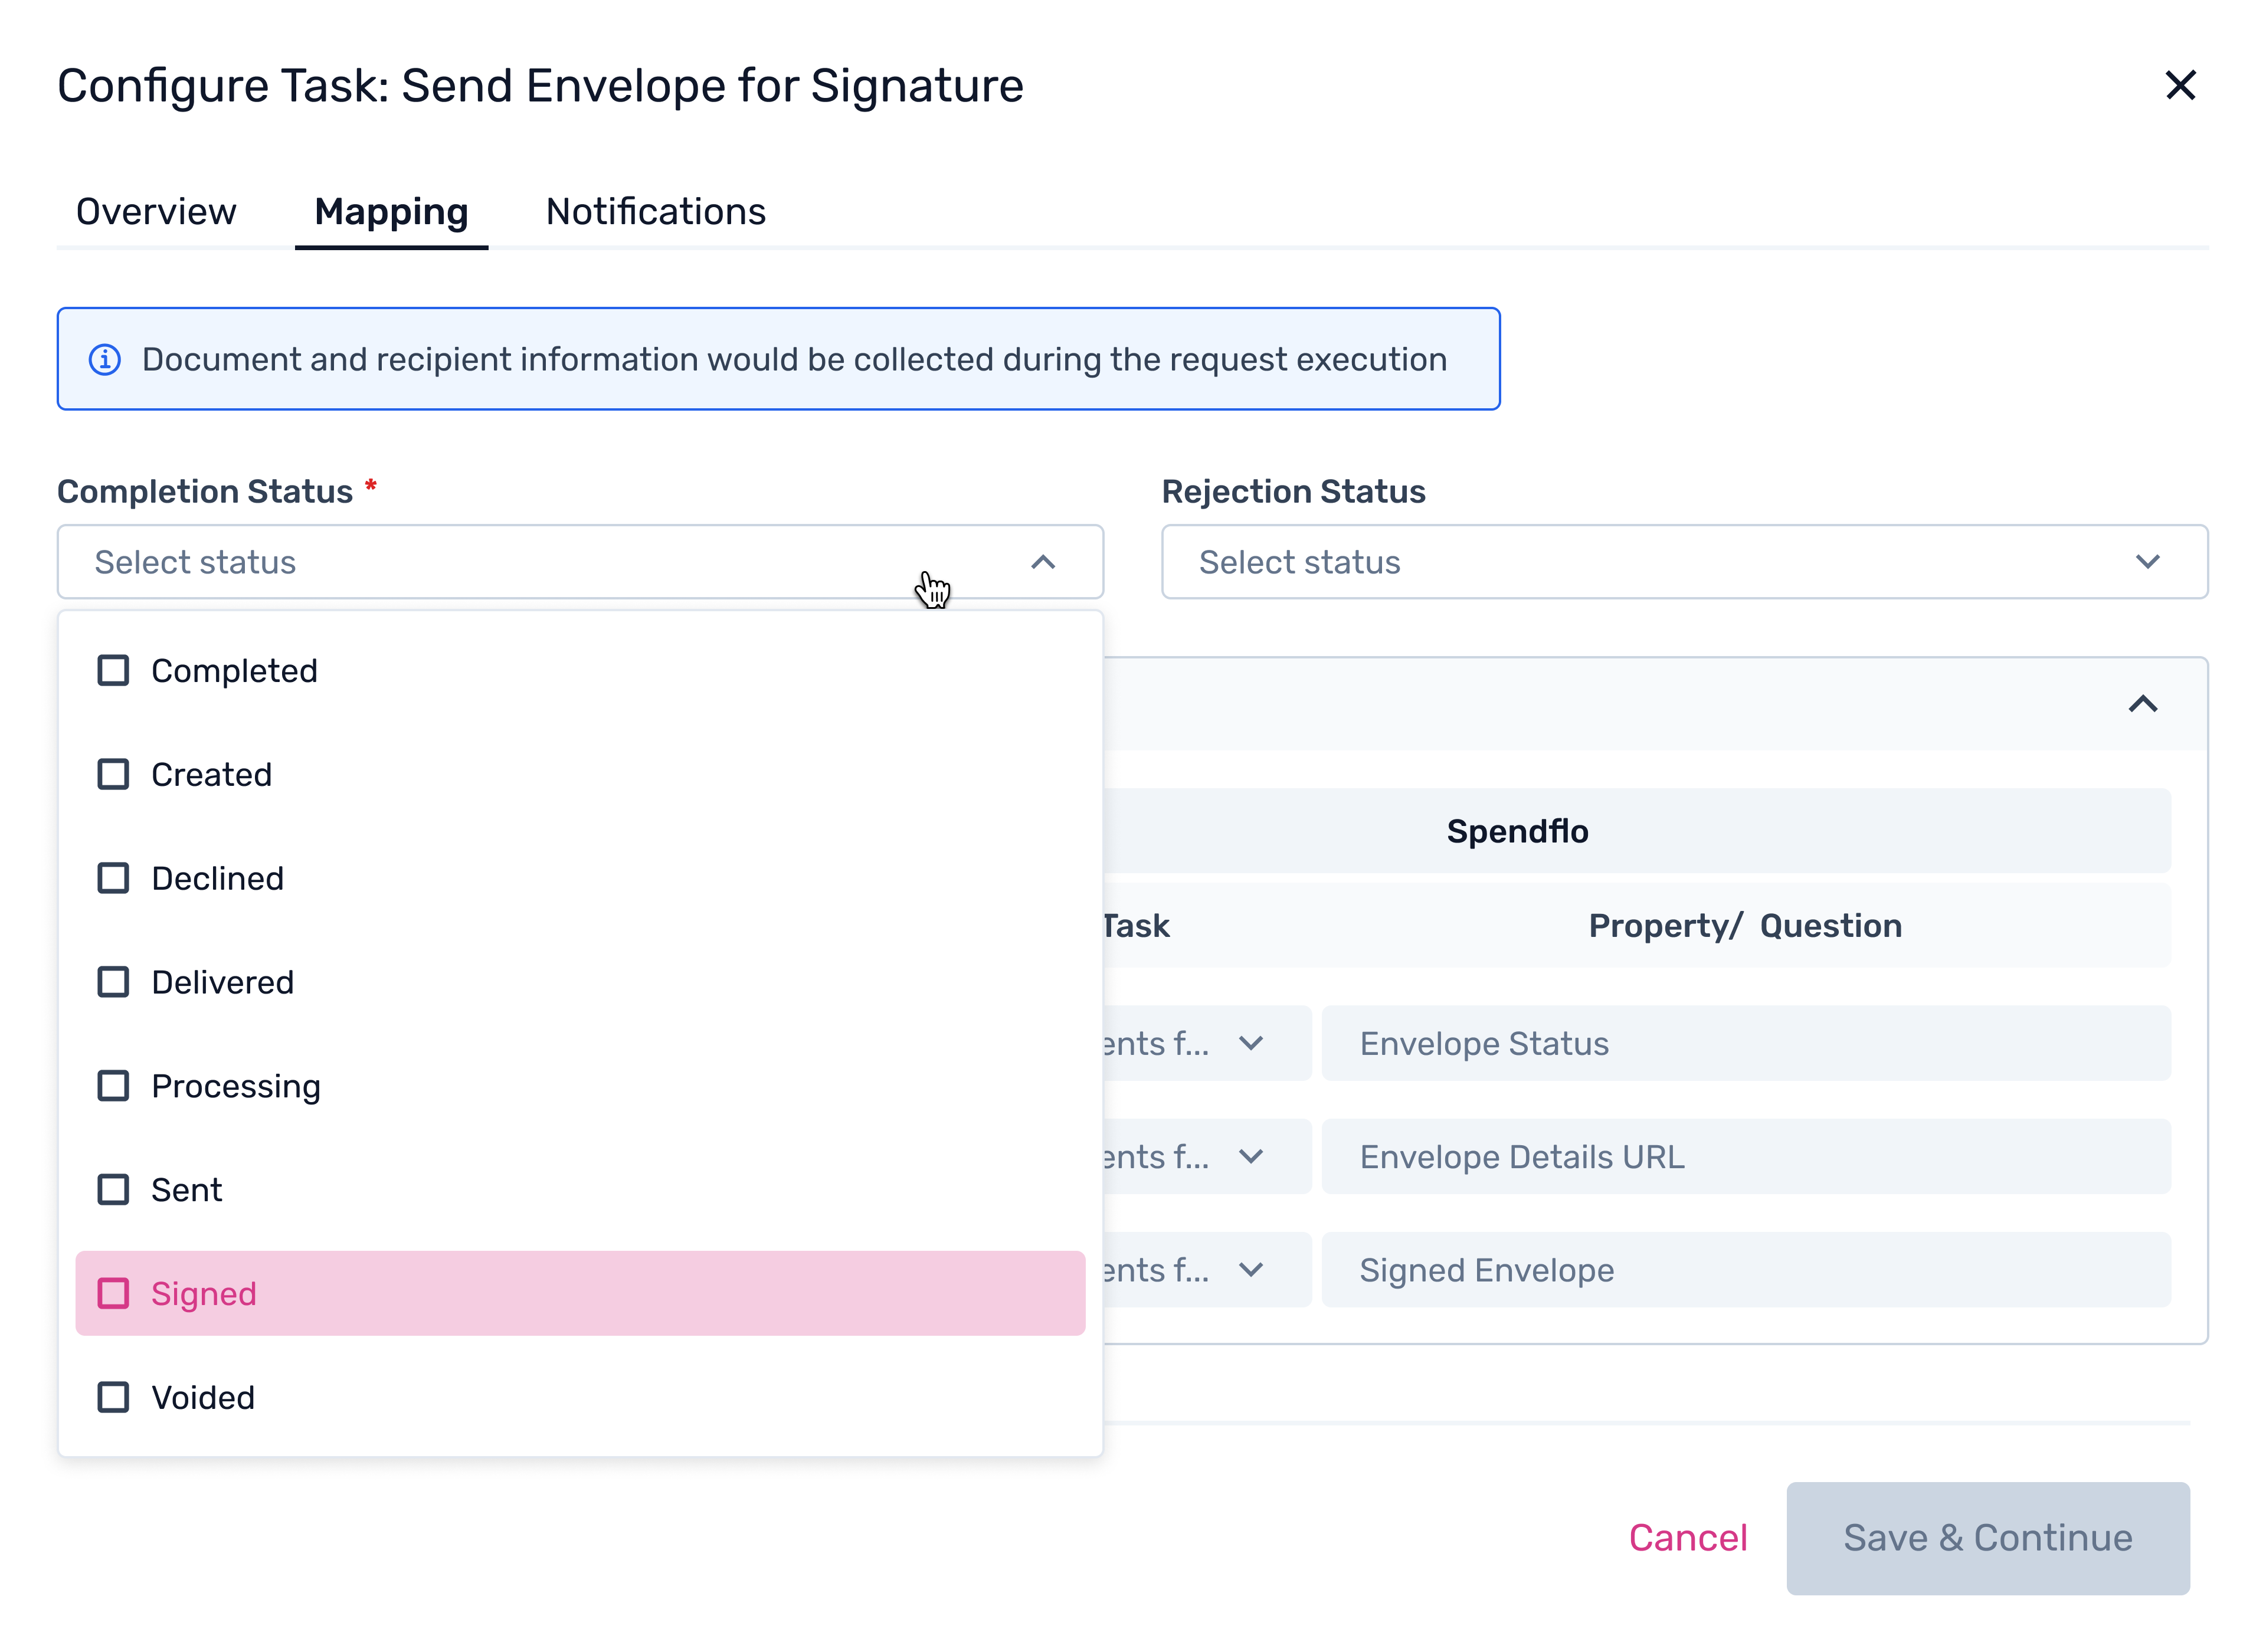Tick the Declined status option

[113, 879]
